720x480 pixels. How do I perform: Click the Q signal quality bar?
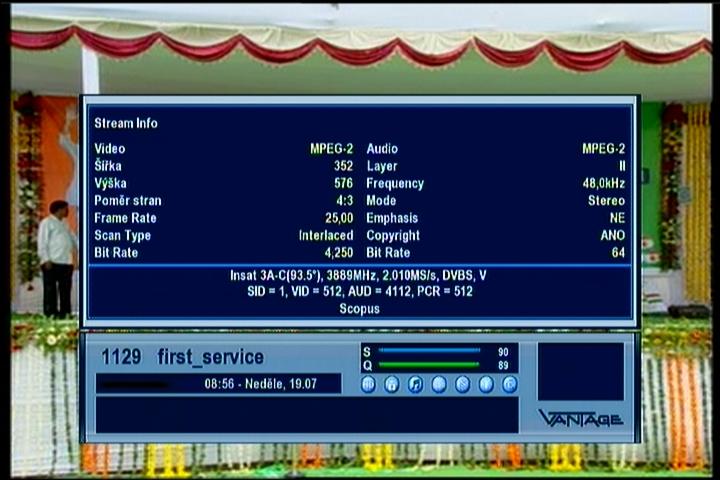[429, 366]
